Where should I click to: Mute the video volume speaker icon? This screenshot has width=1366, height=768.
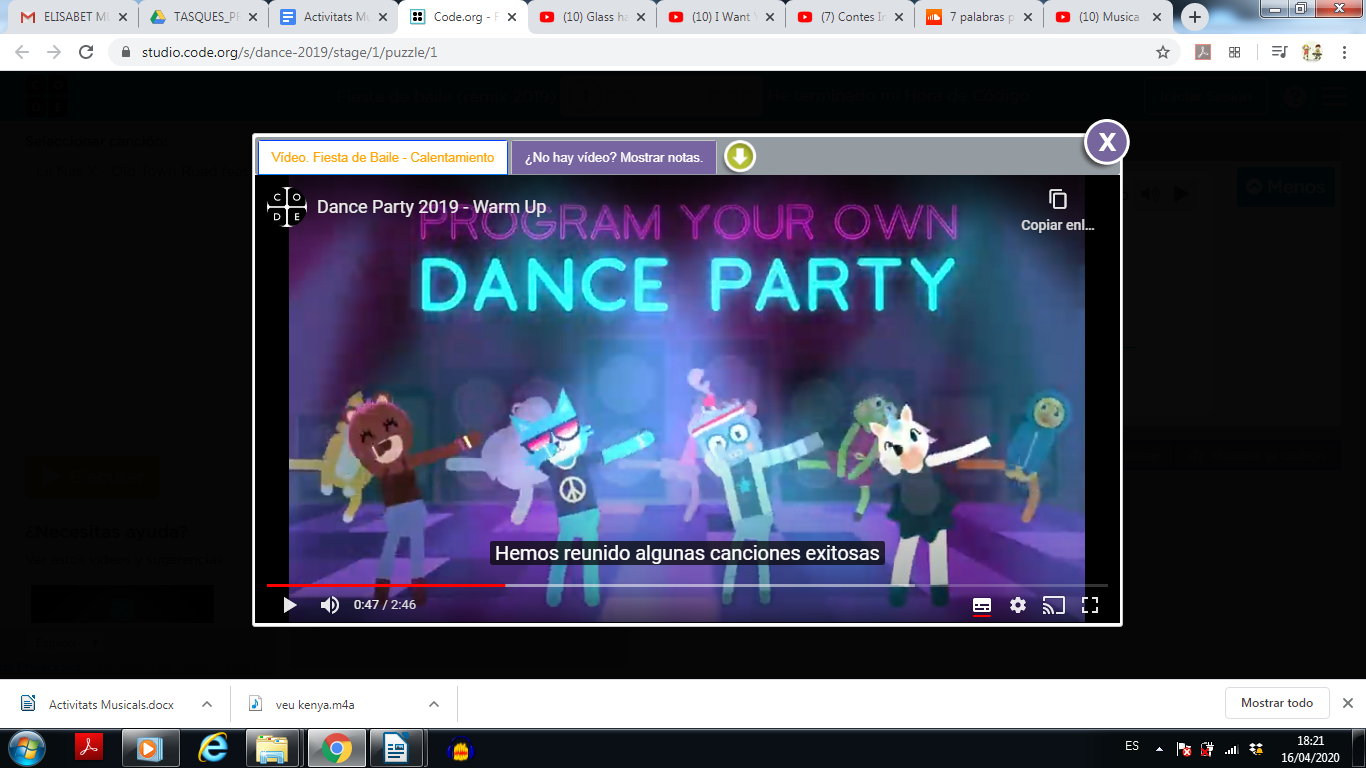click(x=330, y=605)
